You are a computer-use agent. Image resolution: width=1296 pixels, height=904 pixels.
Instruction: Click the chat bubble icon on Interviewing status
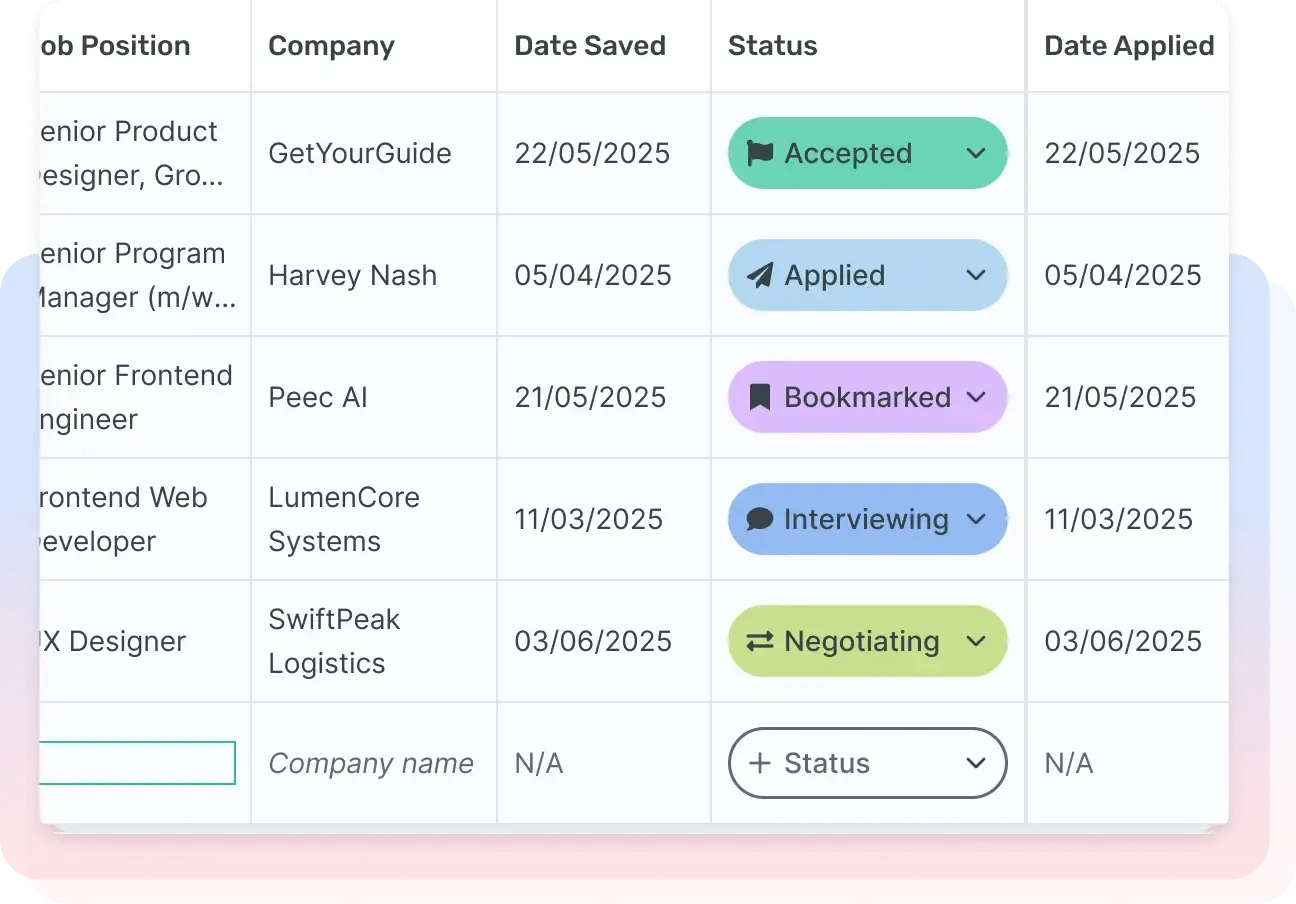(759, 519)
